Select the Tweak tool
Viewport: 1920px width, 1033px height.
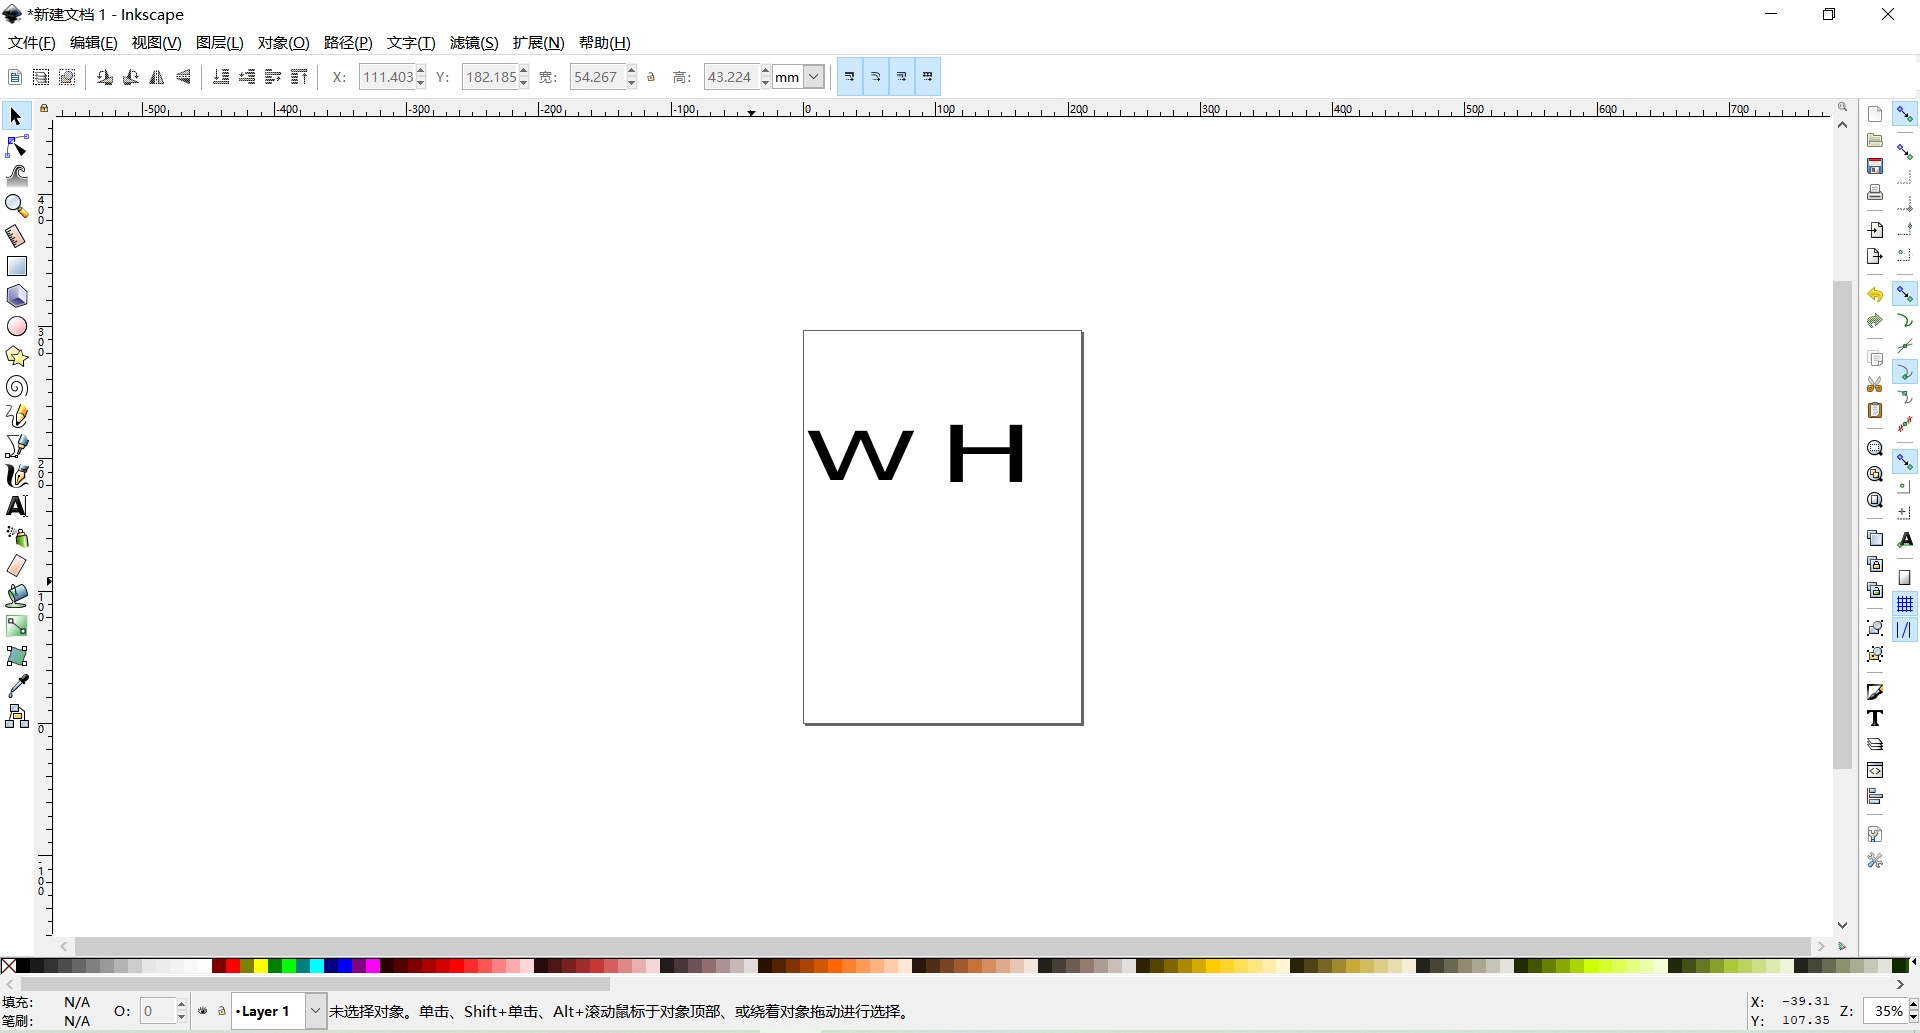tap(16, 177)
